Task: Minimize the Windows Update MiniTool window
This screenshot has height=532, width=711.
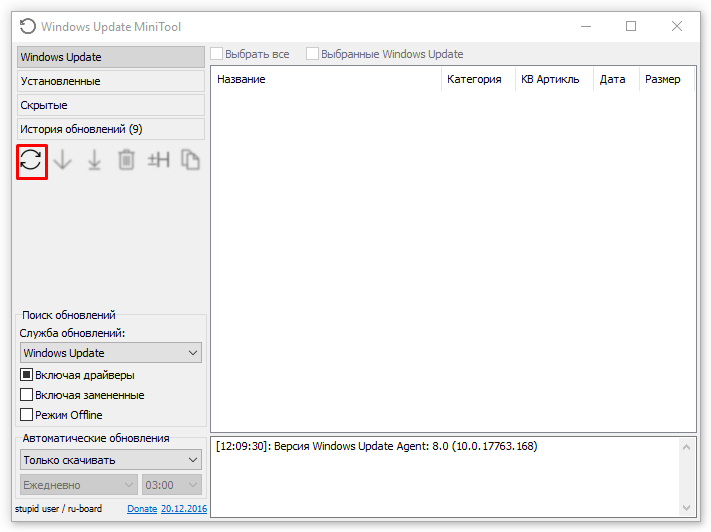Action: pos(586,26)
